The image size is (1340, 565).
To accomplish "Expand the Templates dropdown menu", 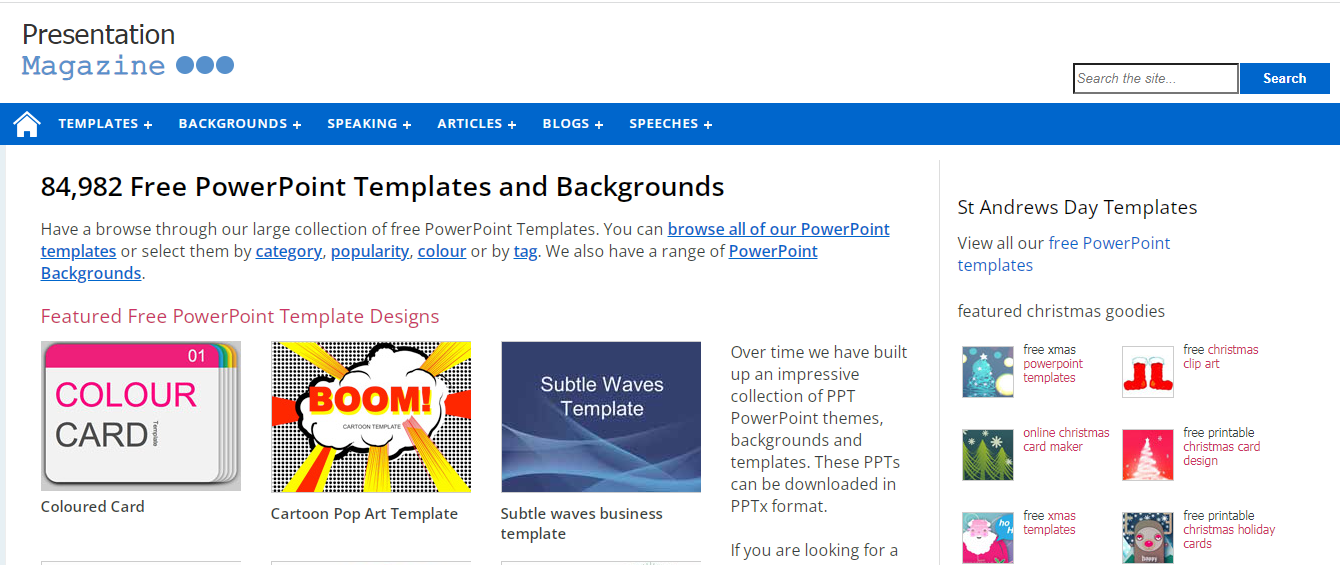I will coord(105,124).
